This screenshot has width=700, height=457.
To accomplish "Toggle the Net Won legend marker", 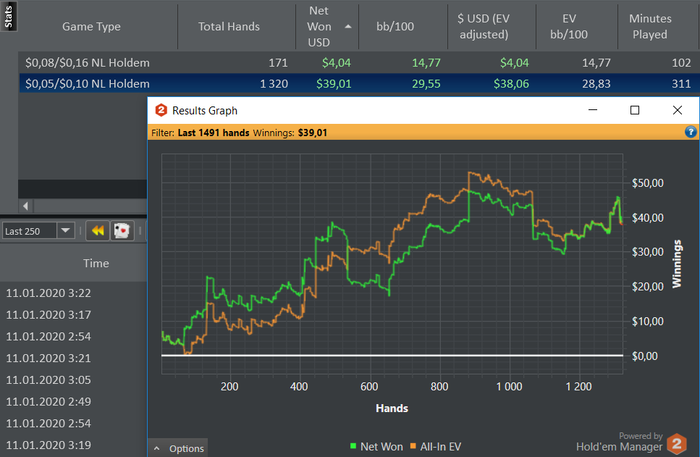I will (353, 446).
